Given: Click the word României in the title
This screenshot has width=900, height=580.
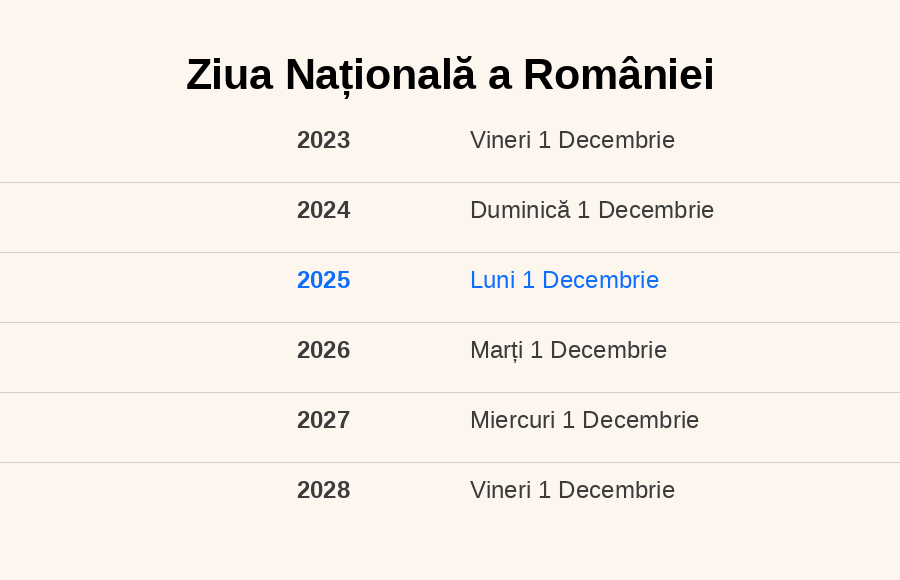Looking at the screenshot, I should [x=619, y=75].
